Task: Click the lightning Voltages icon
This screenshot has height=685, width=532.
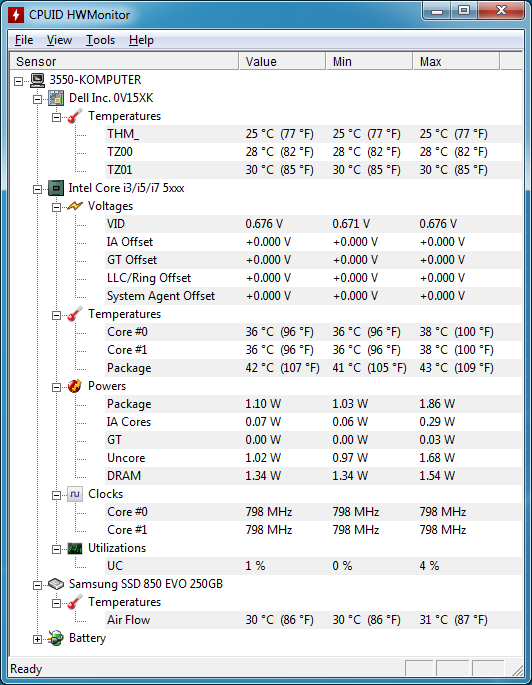Action: [x=75, y=206]
